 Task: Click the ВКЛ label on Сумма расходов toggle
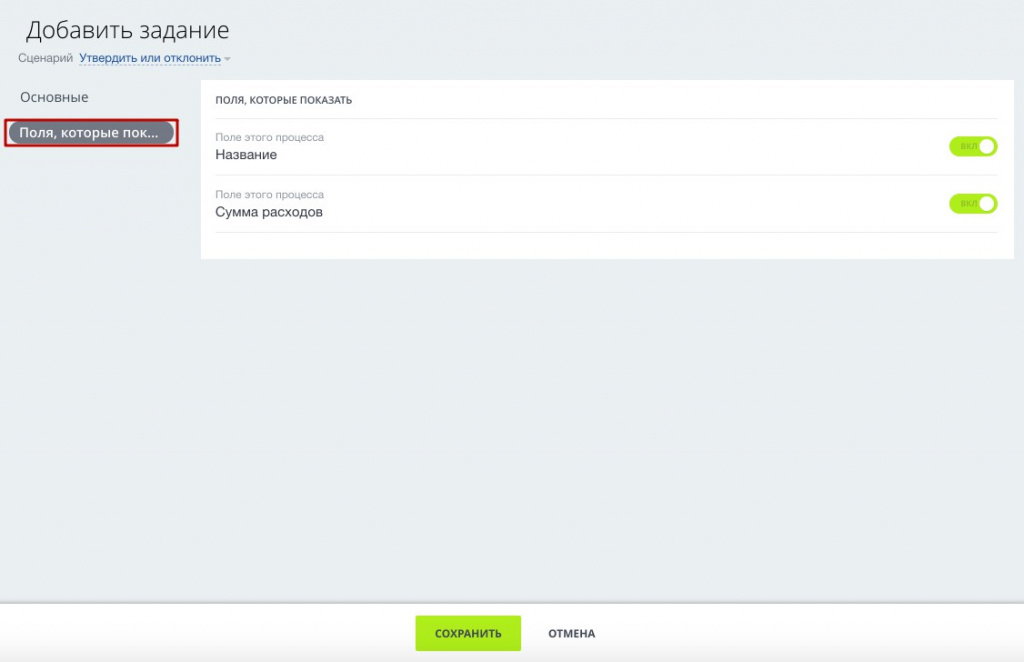(966, 204)
